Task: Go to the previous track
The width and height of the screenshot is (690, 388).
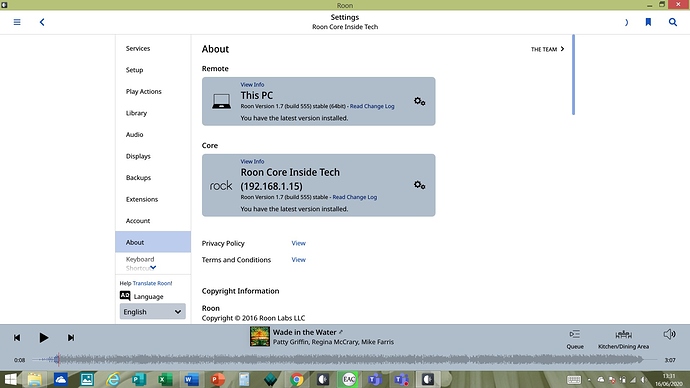Action: pos(17,337)
